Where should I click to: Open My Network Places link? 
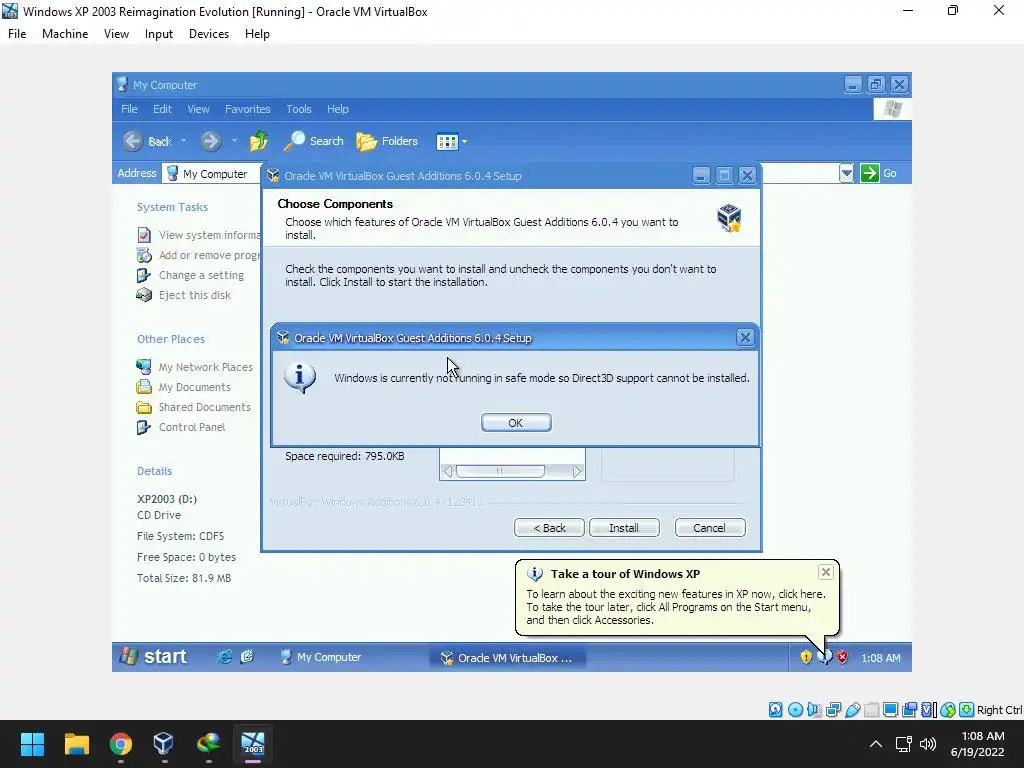(x=195, y=367)
